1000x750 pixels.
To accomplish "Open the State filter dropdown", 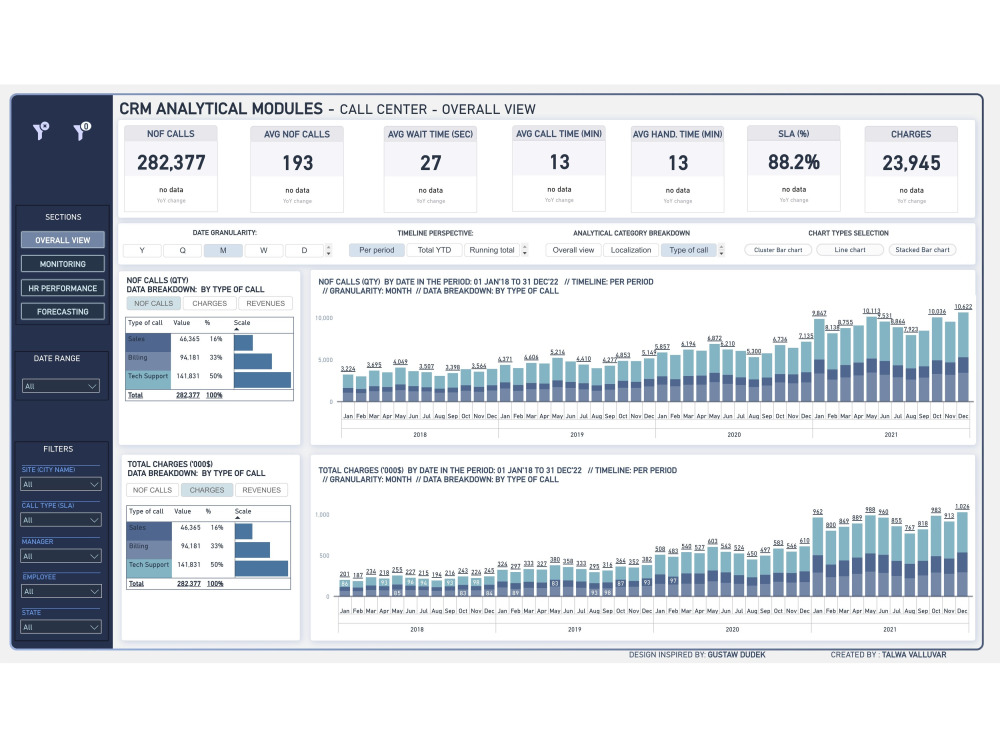I will click(61, 627).
